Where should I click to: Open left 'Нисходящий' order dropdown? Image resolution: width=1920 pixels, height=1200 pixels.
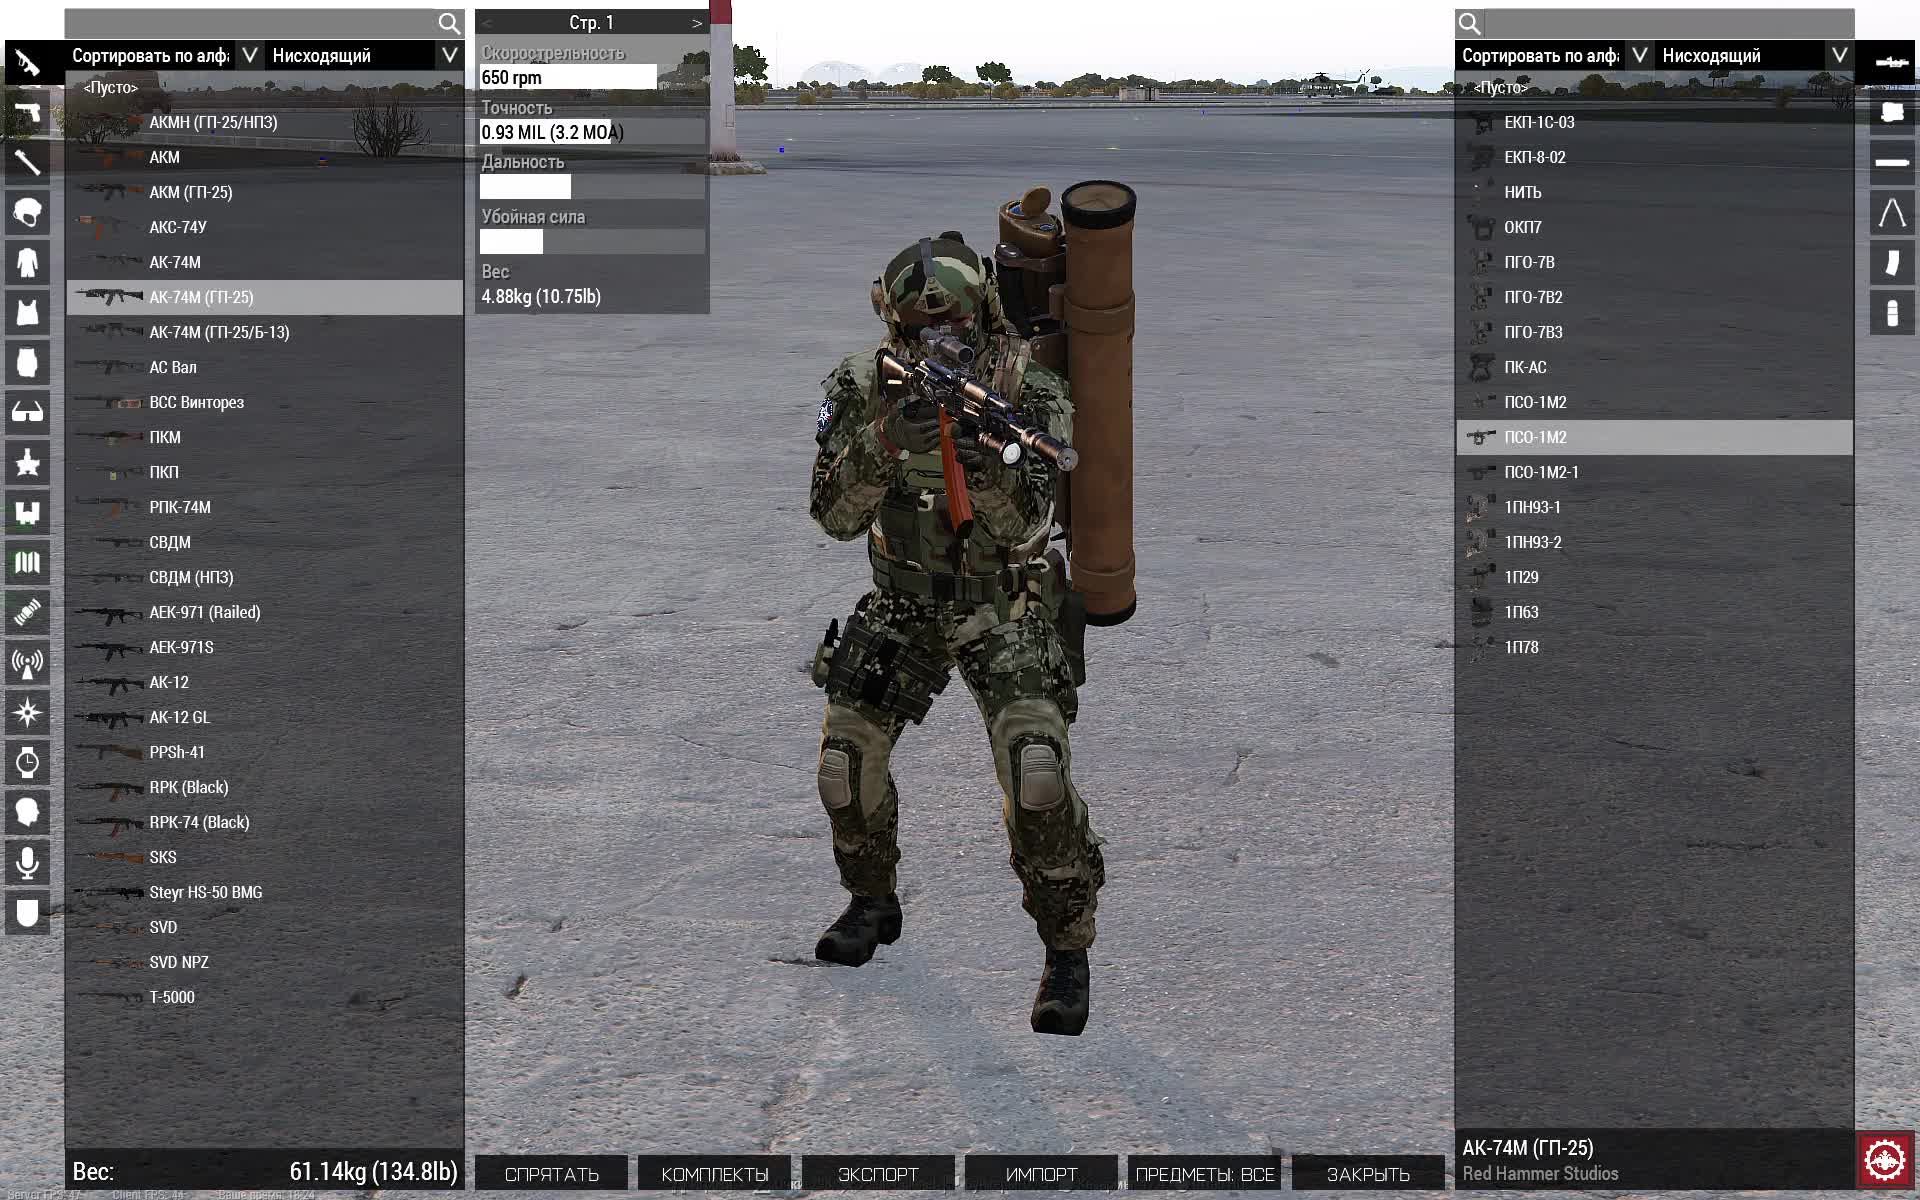[x=364, y=55]
